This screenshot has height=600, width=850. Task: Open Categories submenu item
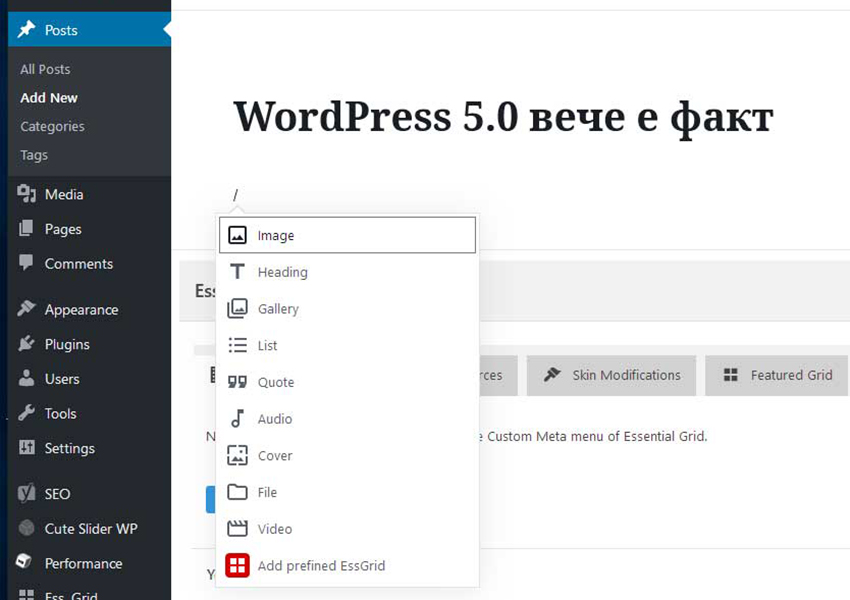pos(53,127)
